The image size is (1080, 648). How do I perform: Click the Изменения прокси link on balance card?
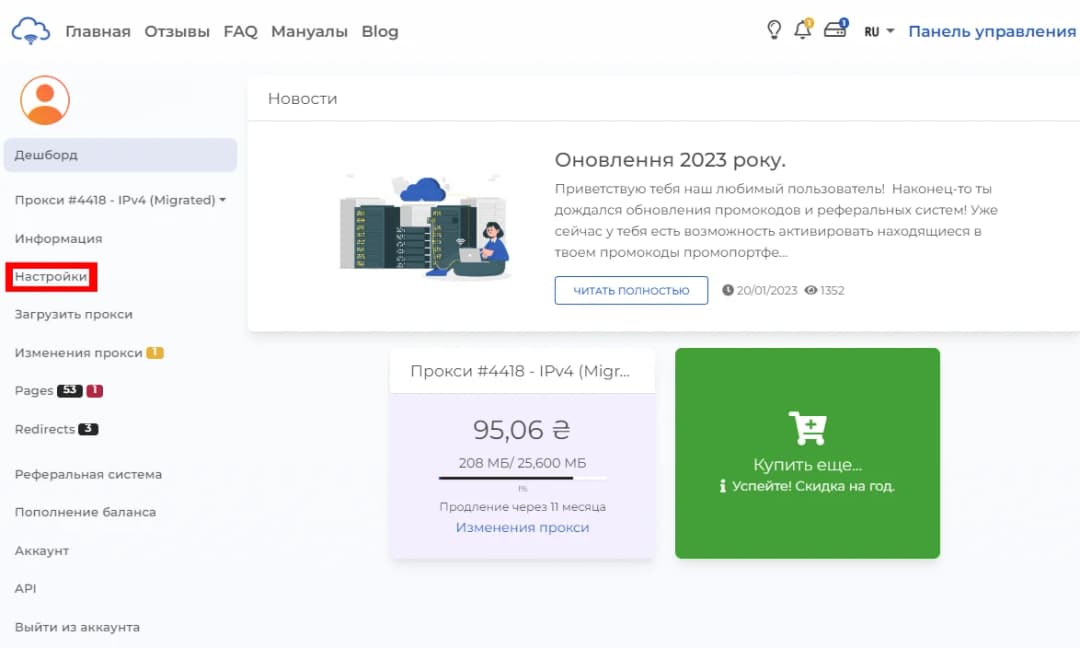click(x=522, y=527)
